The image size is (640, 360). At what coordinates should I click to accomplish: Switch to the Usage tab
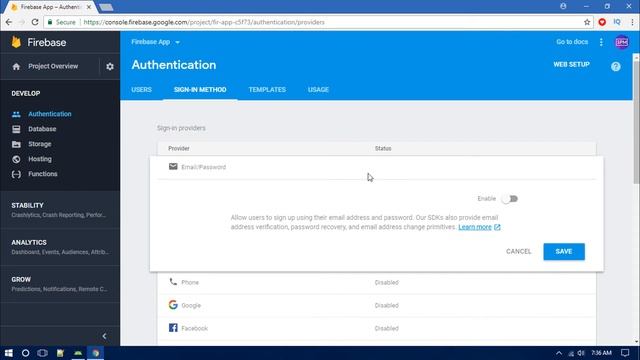318,89
